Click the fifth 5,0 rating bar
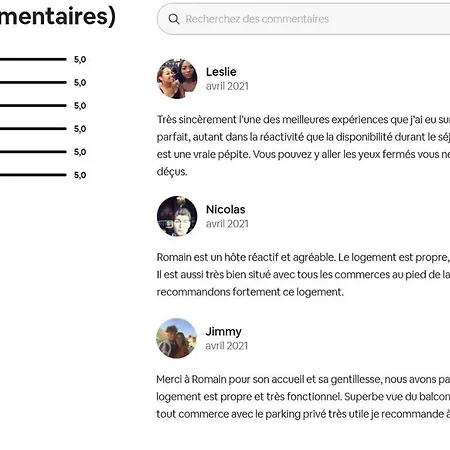The image size is (450, 450). tap(33, 152)
